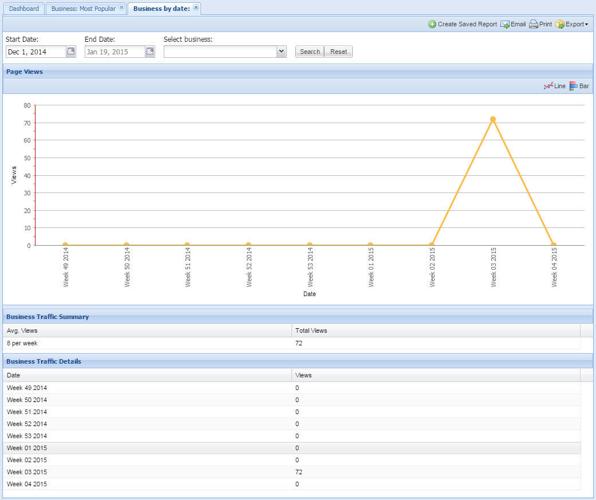Click the Total Views value 72 in summary
The image size is (596, 500).
pyautogui.click(x=299, y=343)
